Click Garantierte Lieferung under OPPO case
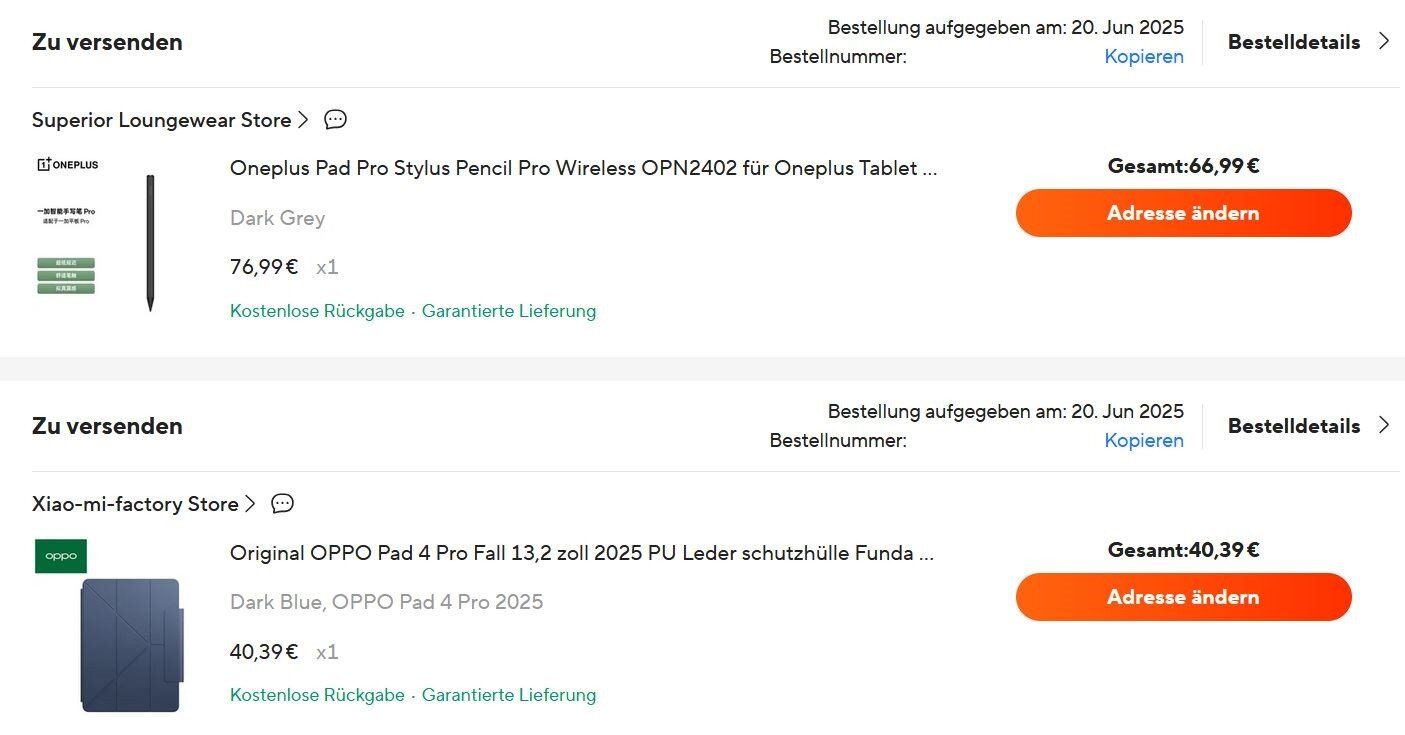The width and height of the screenshot is (1405, 735). point(508,695)
